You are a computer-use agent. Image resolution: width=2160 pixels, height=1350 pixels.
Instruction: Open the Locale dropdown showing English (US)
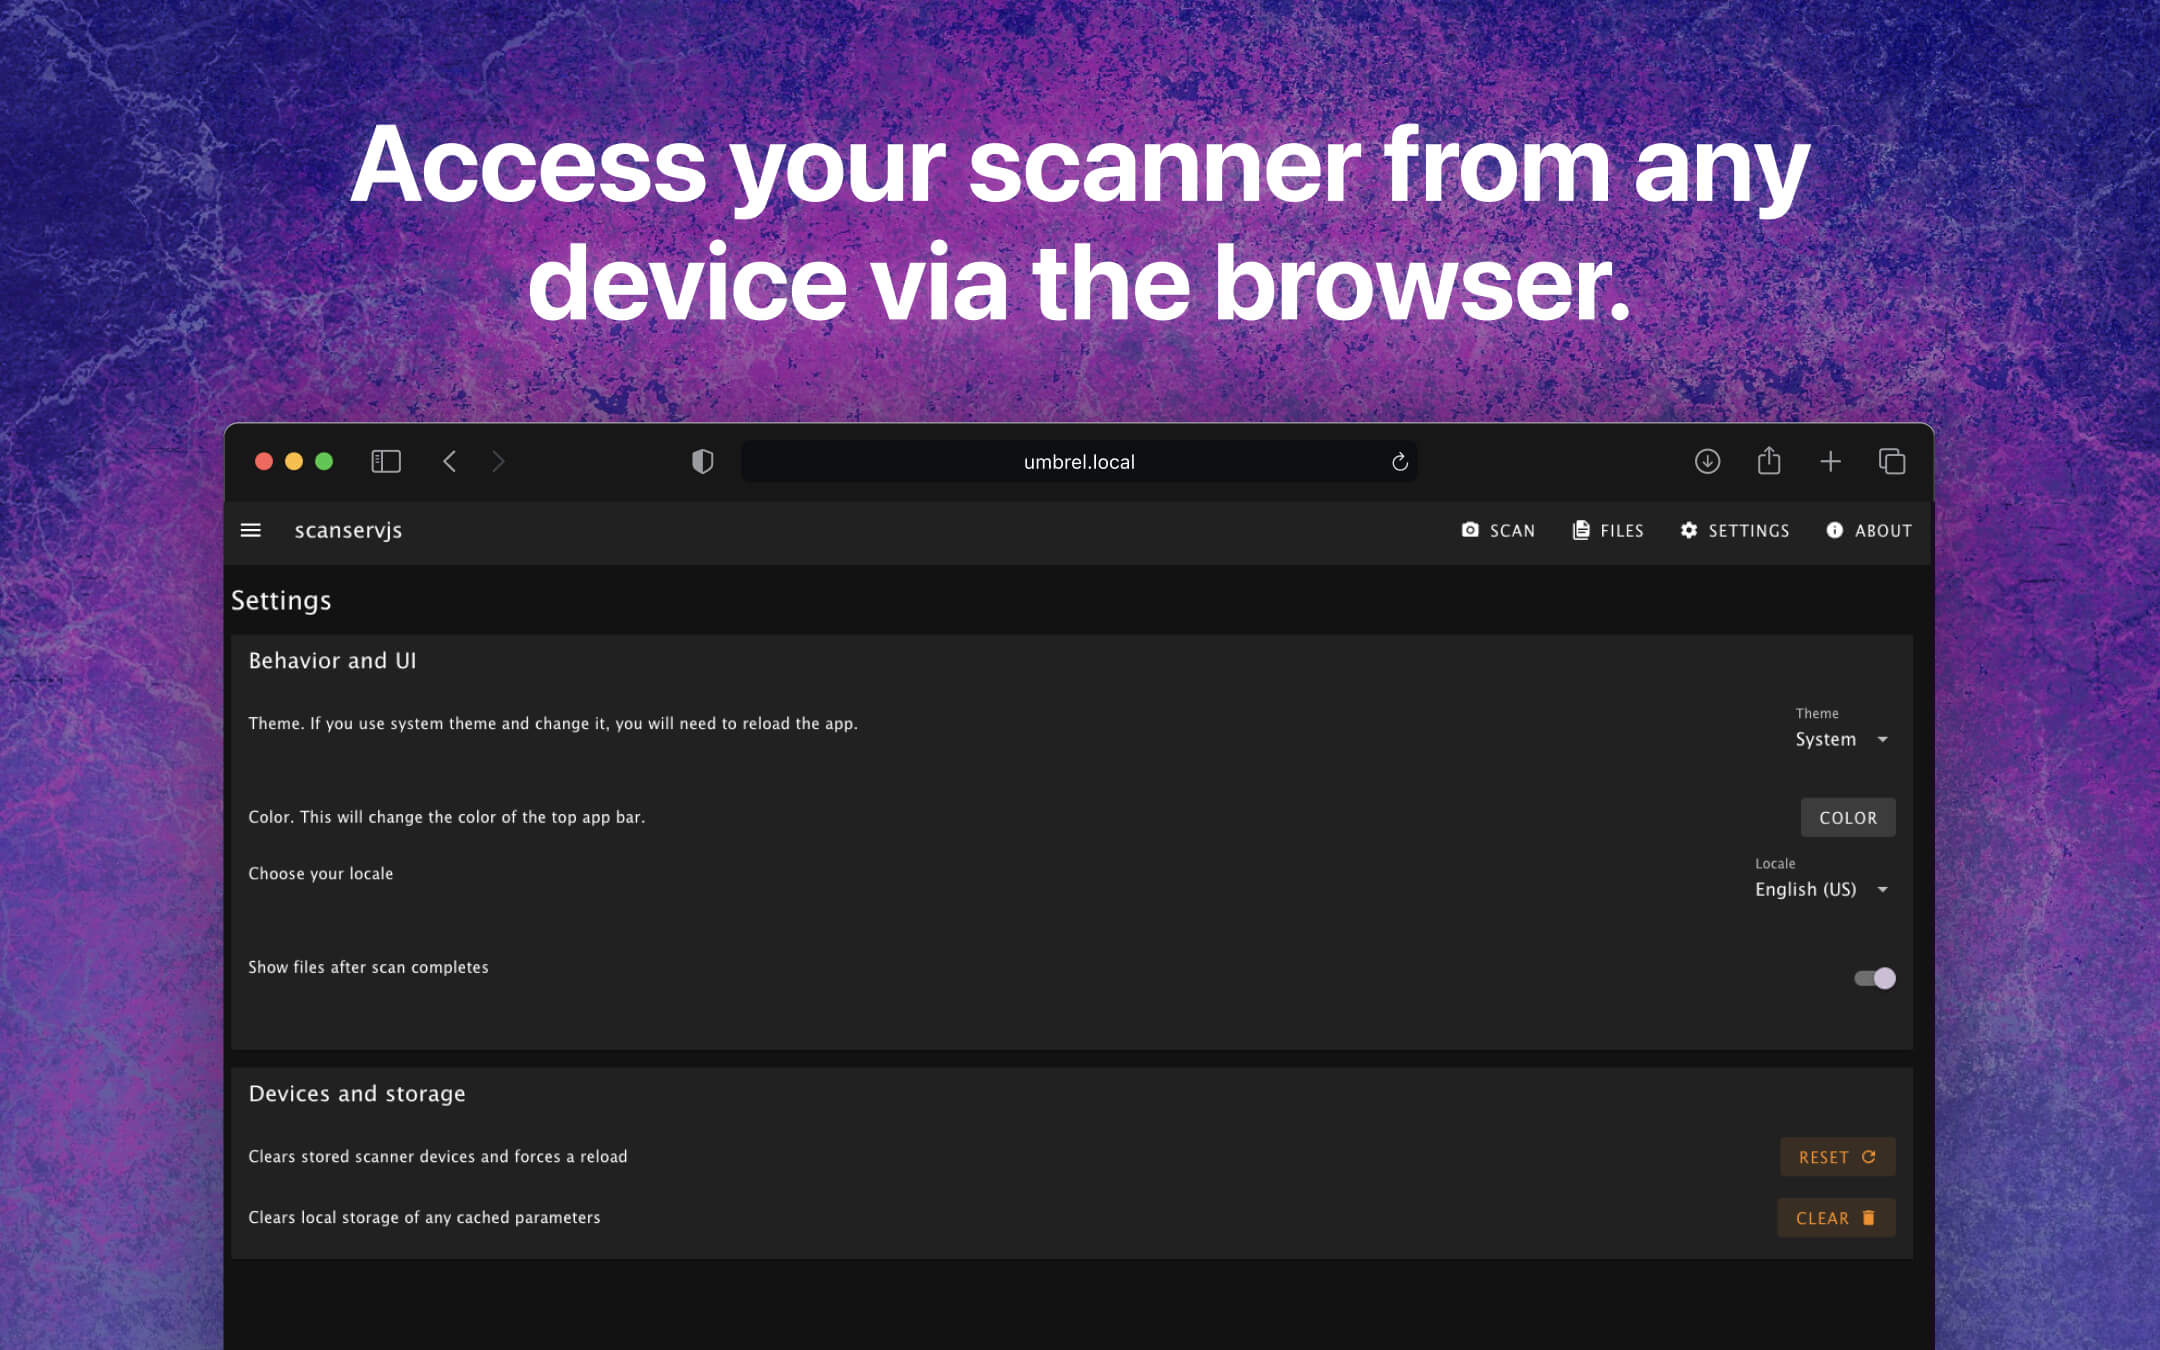[x=1820, y=889]
